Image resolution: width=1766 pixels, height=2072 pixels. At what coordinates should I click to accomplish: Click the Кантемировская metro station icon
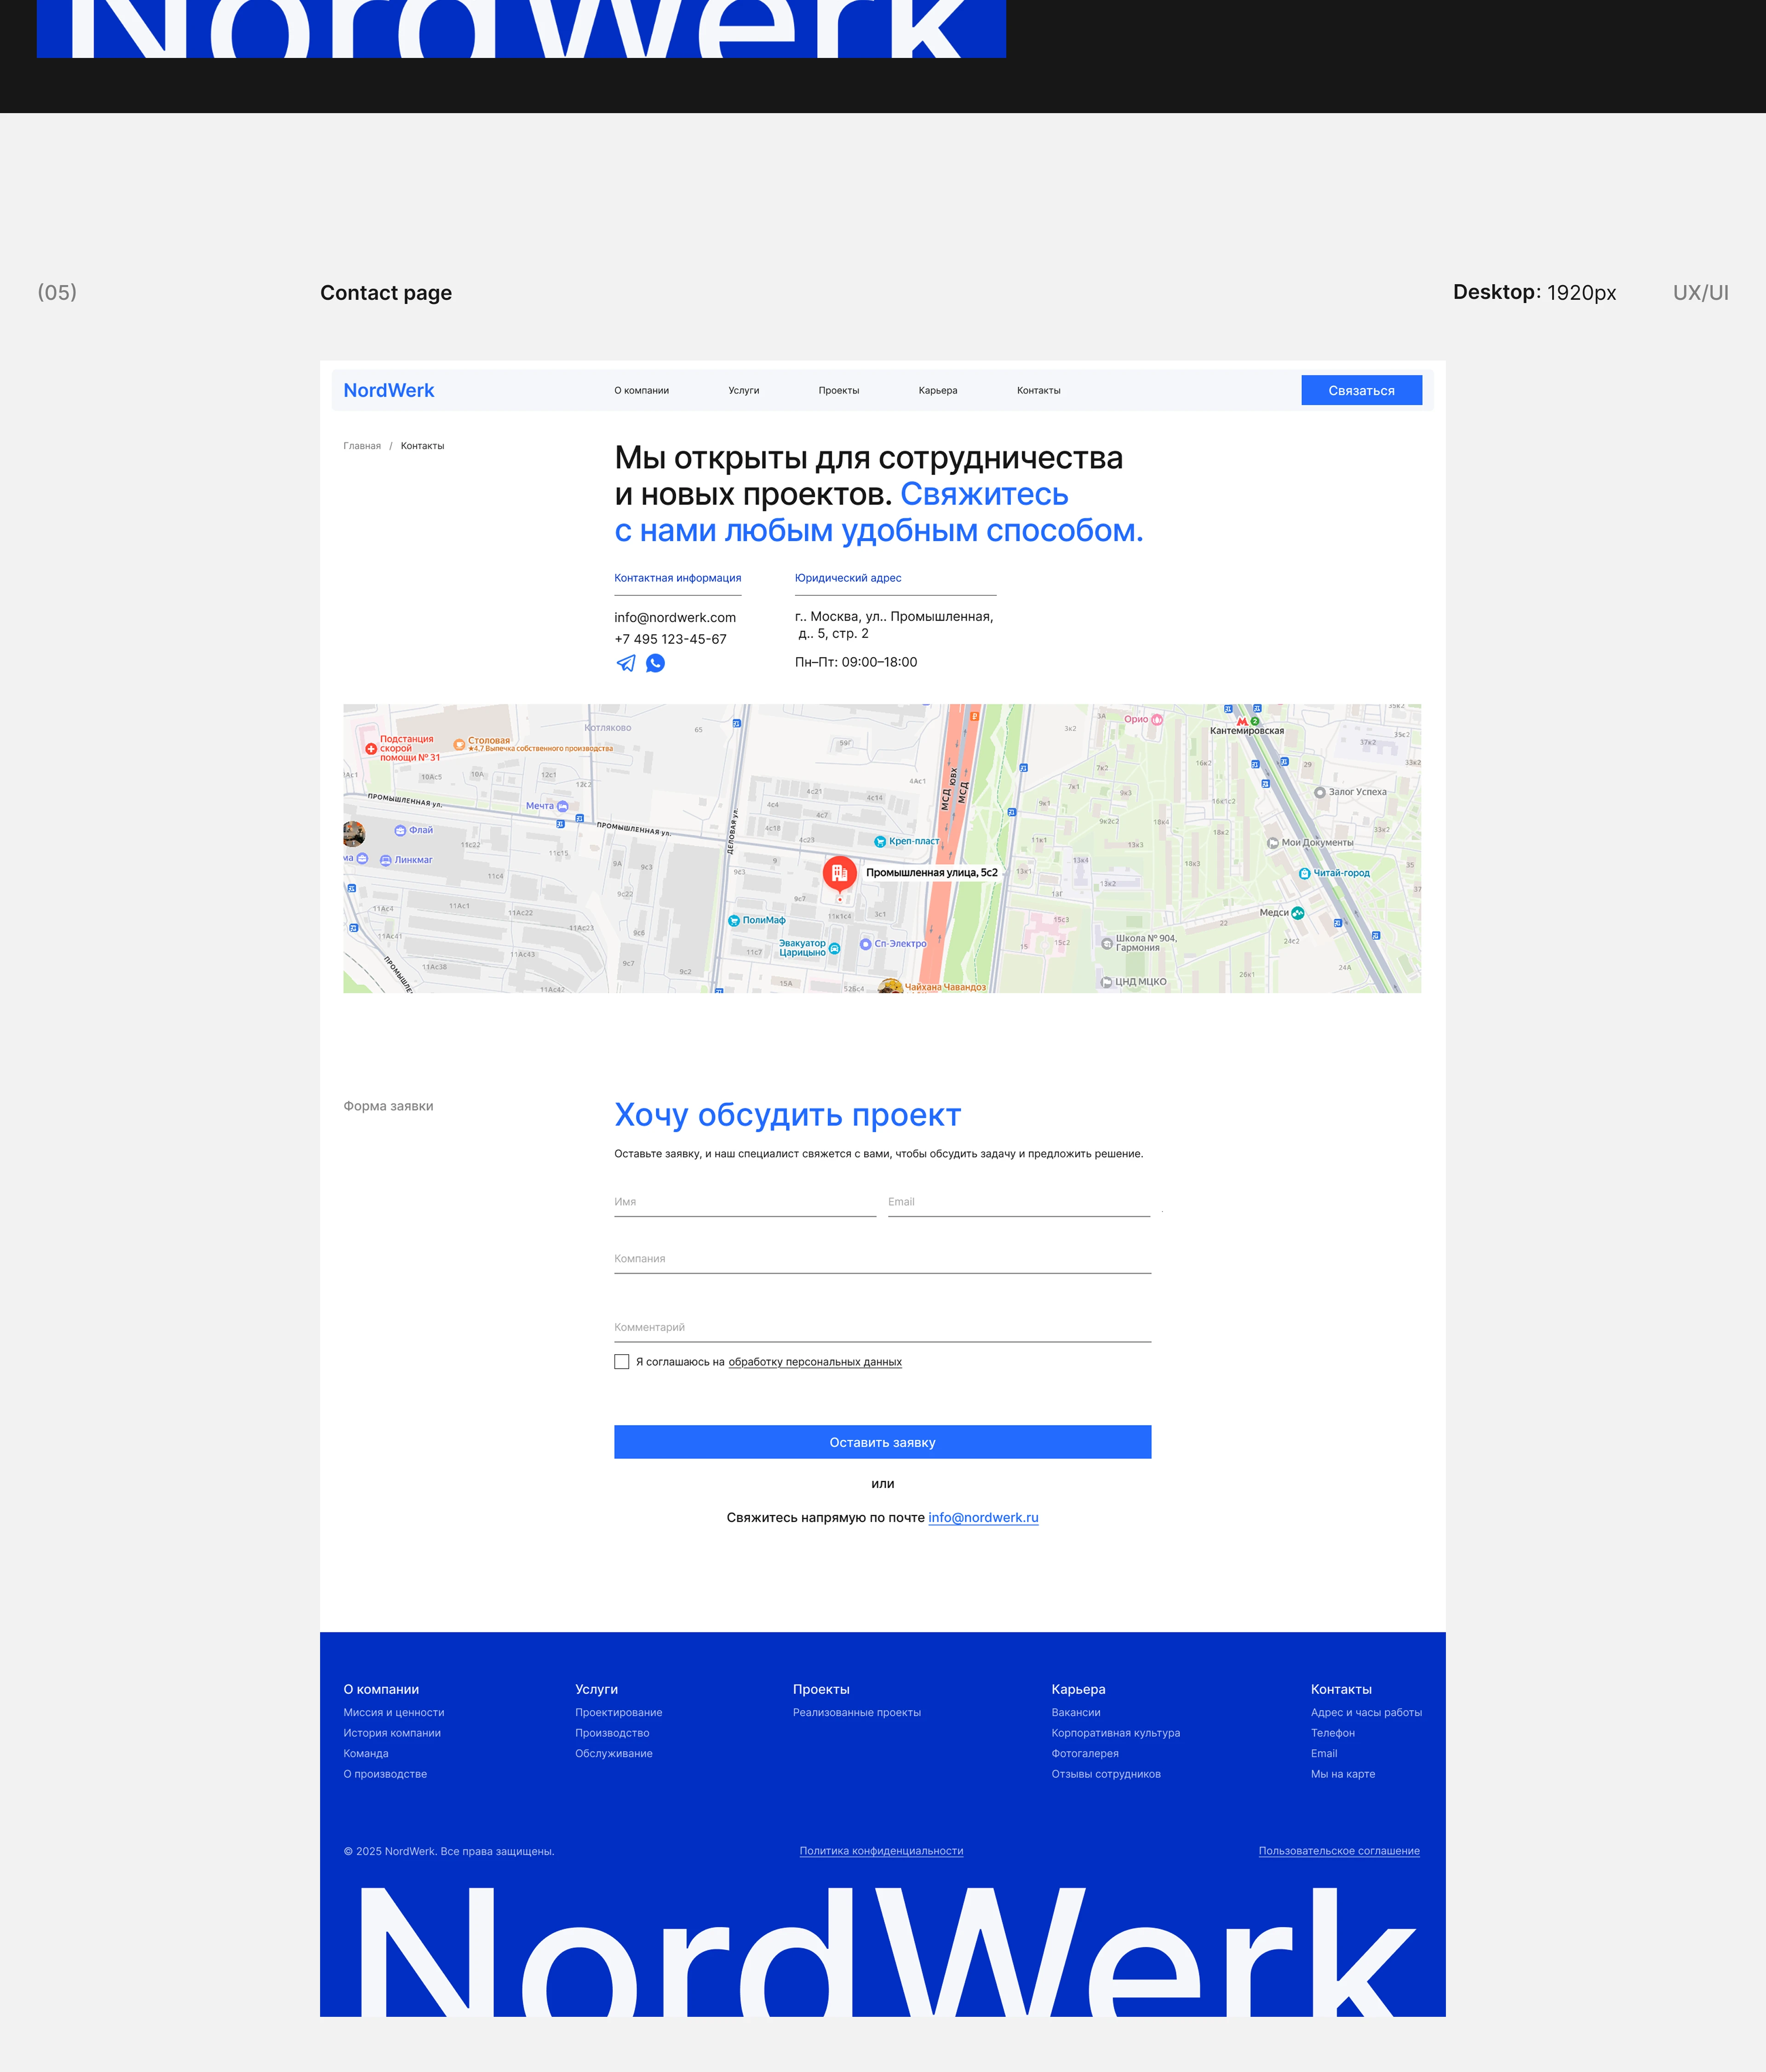tap(1242, 721)
